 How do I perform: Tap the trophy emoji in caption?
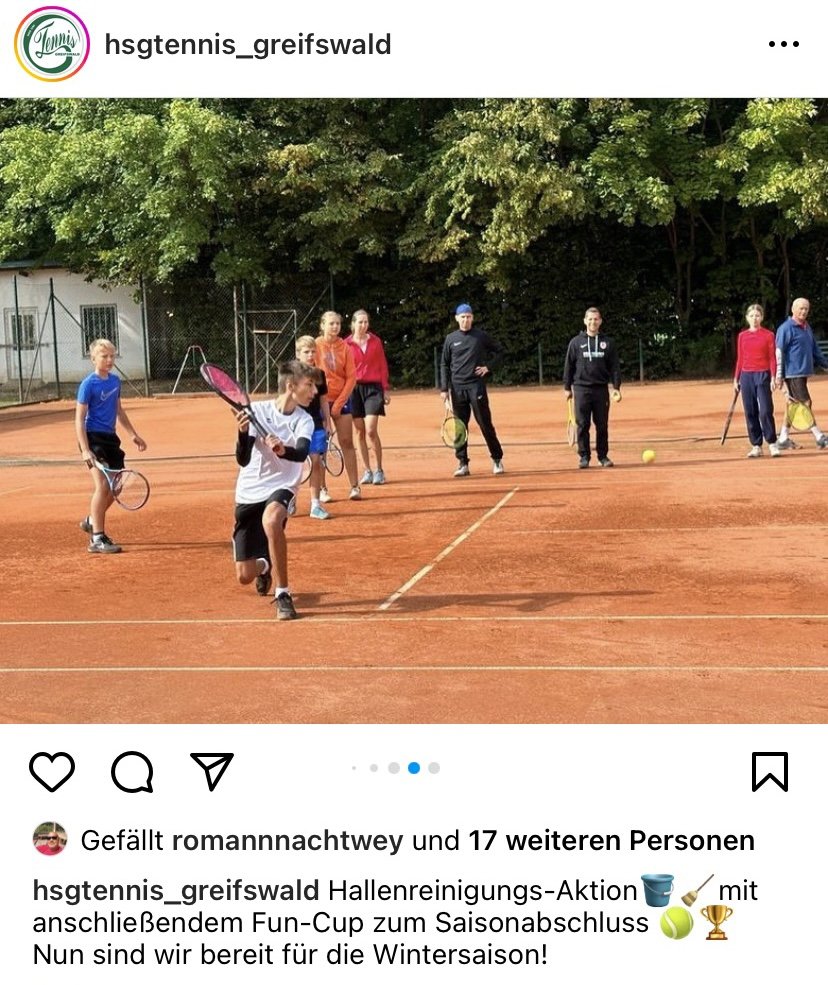[716, 922]
